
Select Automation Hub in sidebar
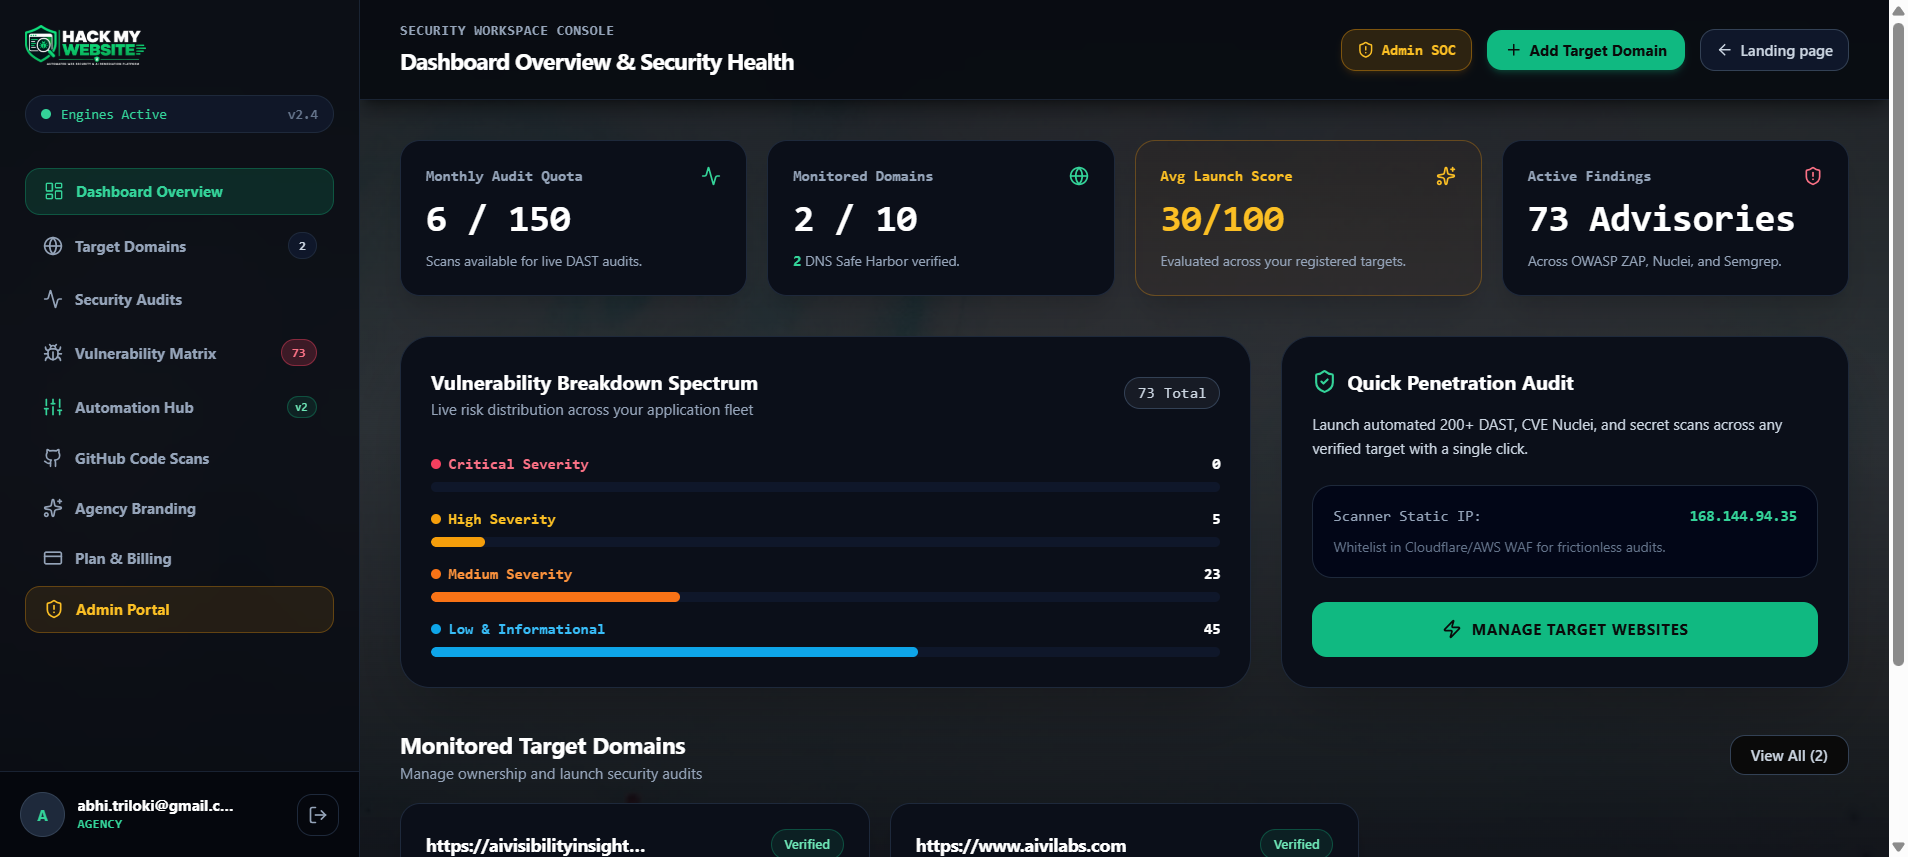pos(179,407)
